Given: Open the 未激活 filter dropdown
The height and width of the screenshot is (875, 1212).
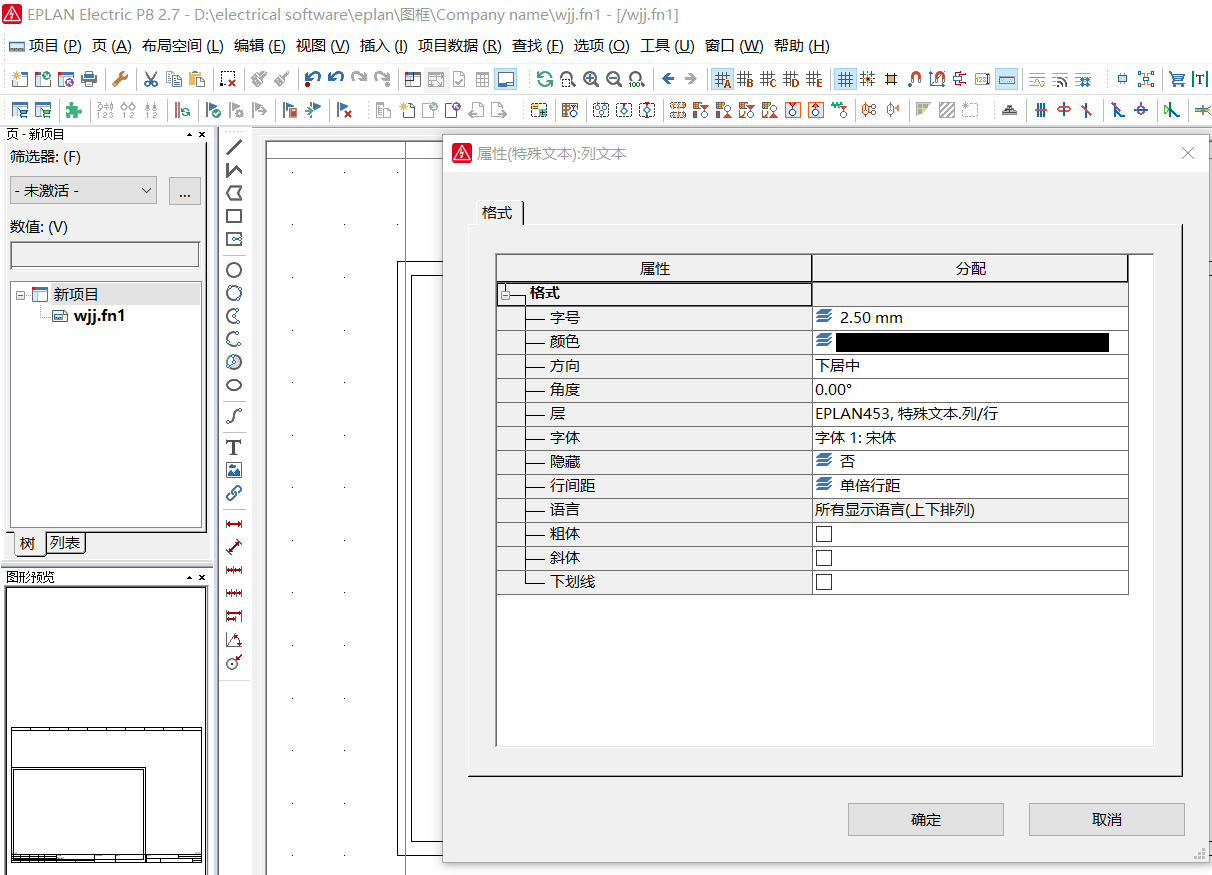Looking at the screenshot, I should 83,190.
